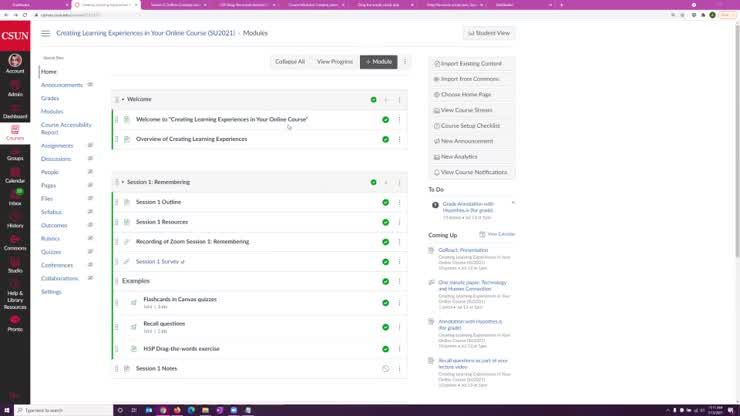Collapse the Welcome module arrow
740x416 pixels.
tap(123, 100)
